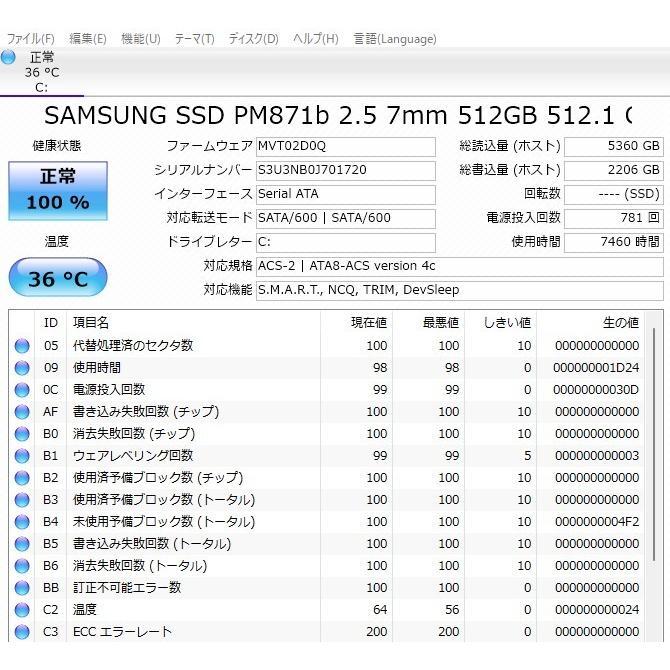Click the status orb for attribute B5
The height and width of the screenshot is (670, 670).
[x=22, y=544]
